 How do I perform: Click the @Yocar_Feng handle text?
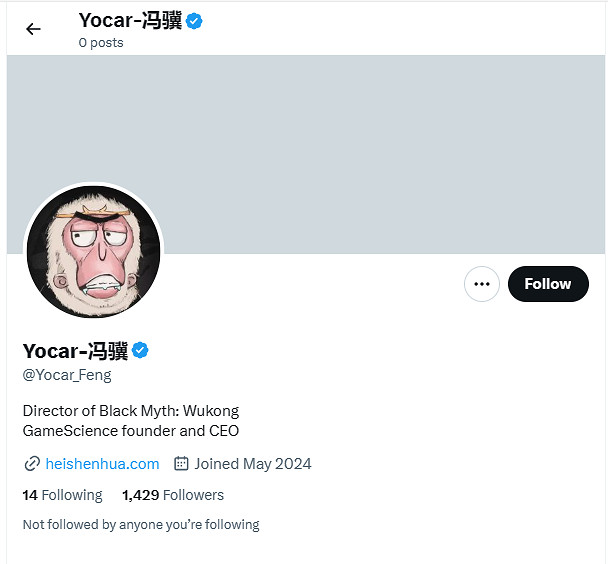pos(67,375)
